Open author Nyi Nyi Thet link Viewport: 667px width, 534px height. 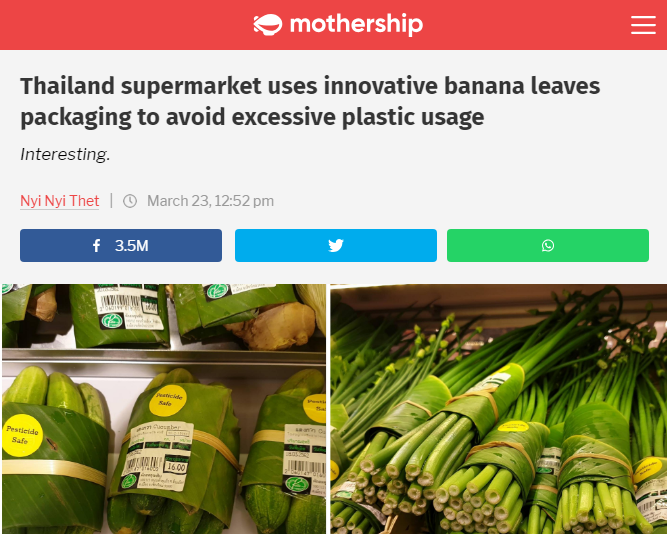[60, 201]
